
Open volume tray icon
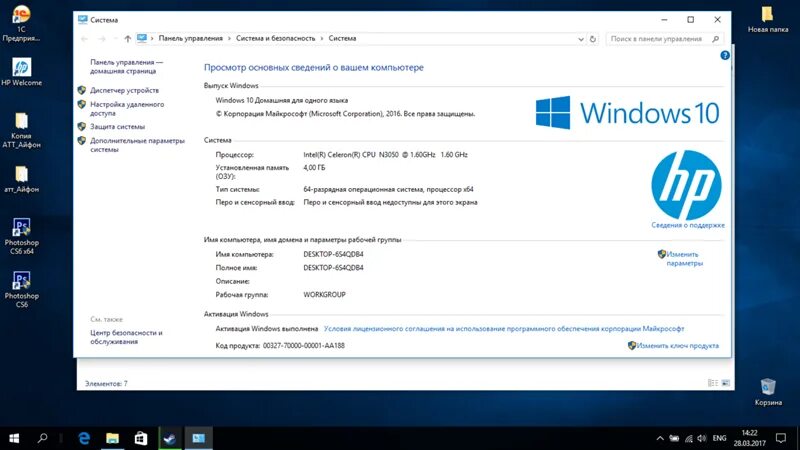point(702,438)
